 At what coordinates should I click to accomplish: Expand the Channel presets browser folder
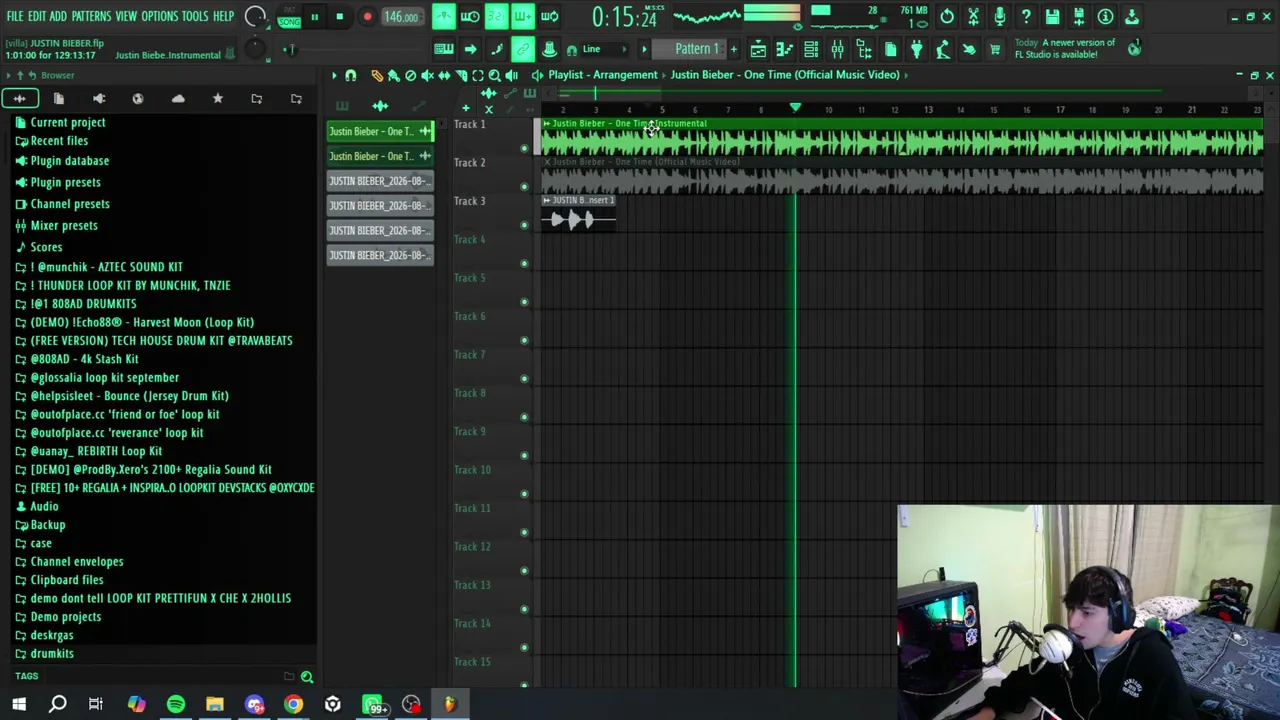click(x=70, y=204)
